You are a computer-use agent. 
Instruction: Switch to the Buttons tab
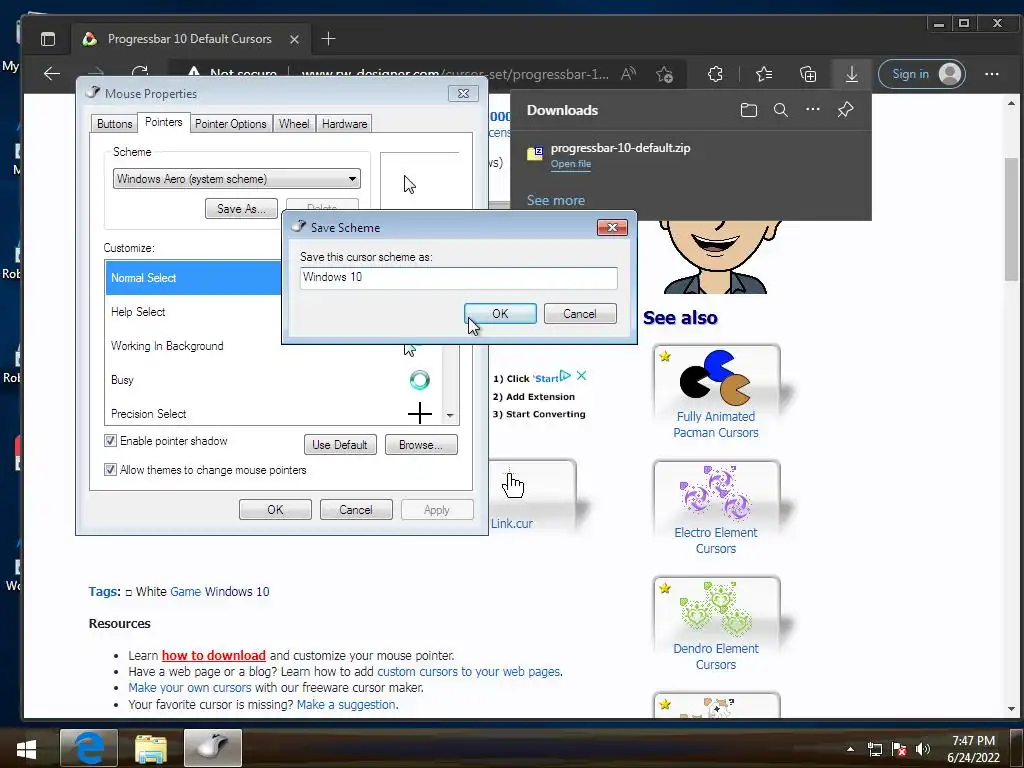click(114, 123)
